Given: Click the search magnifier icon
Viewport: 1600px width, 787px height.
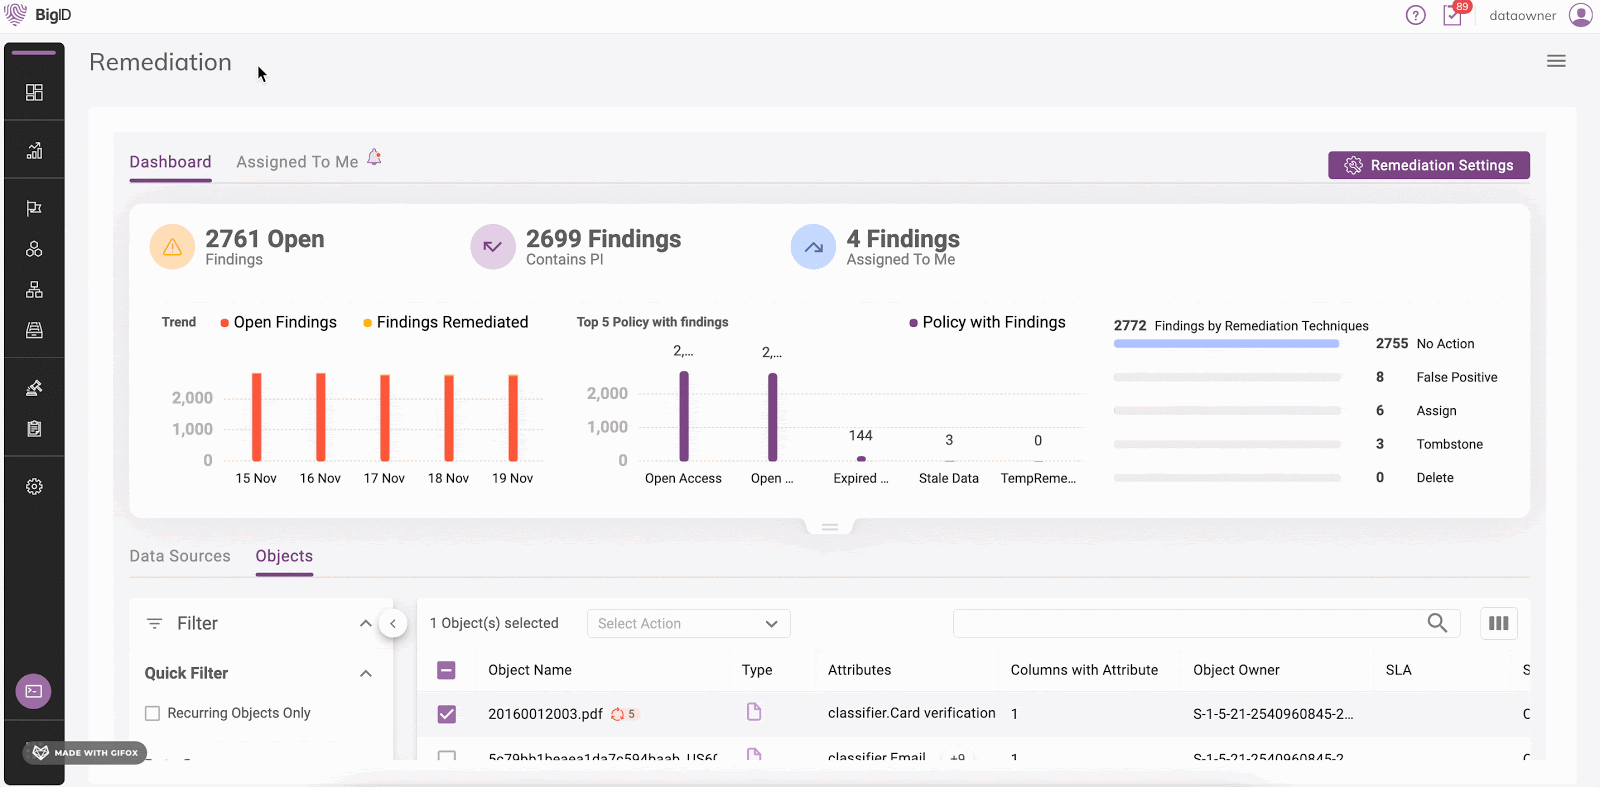Looking at the screenshot, I should pyautogui.click(x=1437, y=623).
